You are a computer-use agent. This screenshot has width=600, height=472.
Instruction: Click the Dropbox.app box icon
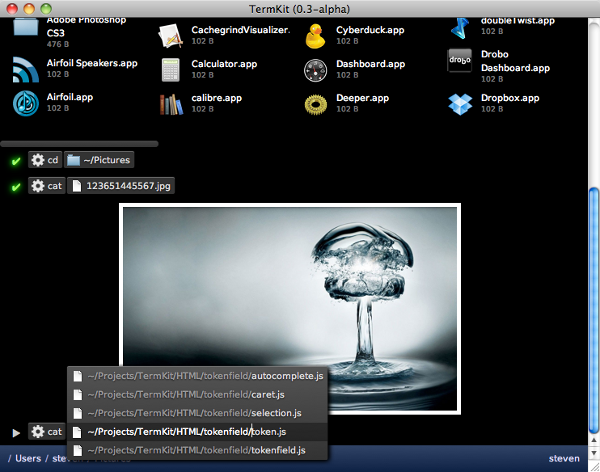click(460, 104)
